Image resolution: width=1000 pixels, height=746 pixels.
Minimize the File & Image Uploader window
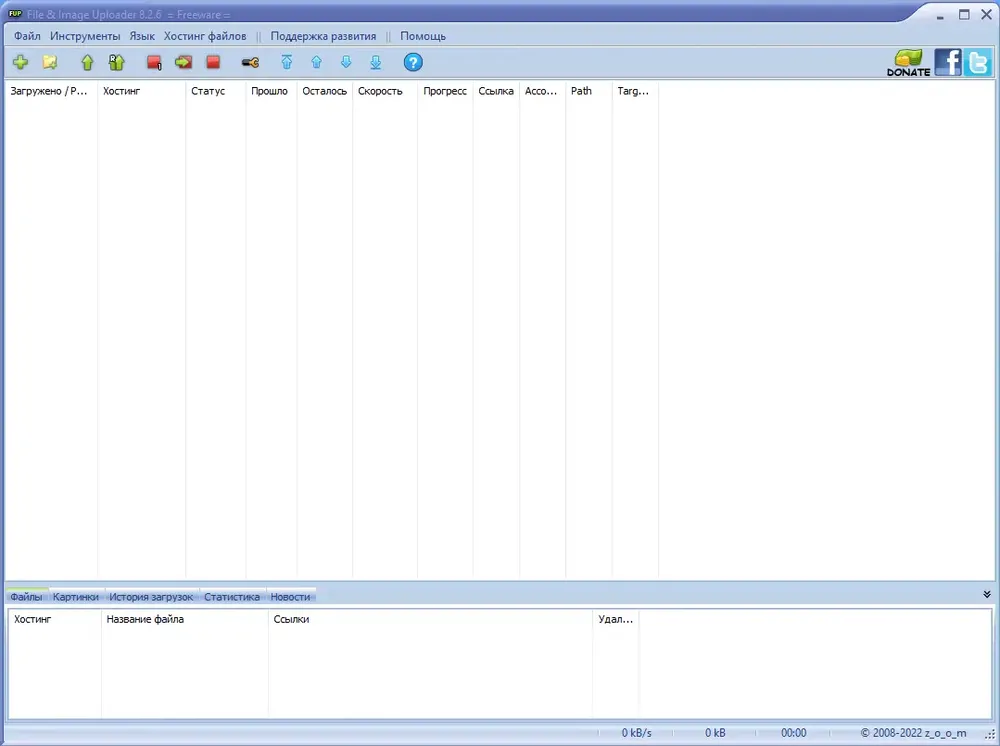[x=940, y=17]
